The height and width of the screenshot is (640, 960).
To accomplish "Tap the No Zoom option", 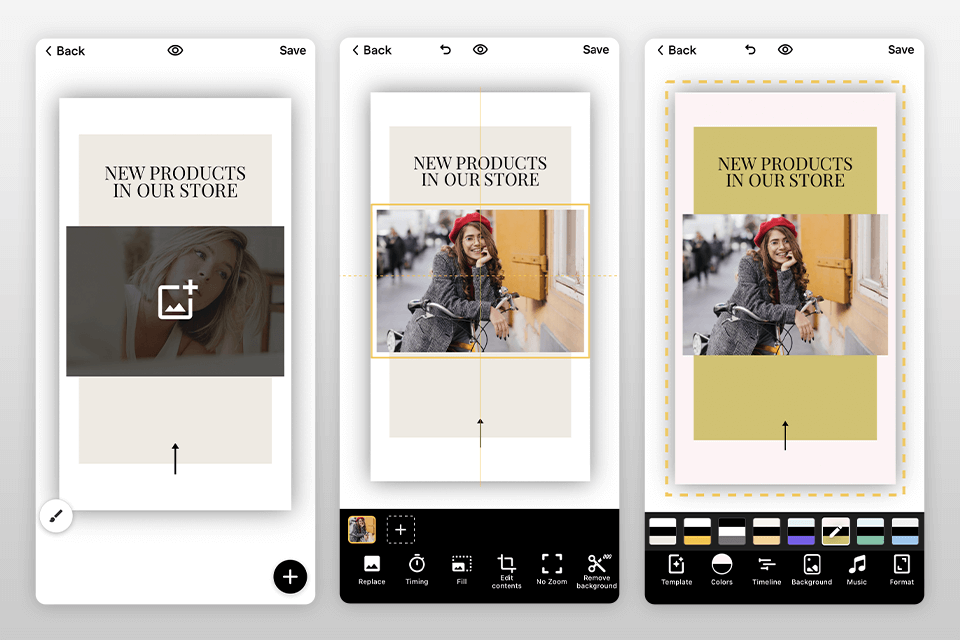I will pyautogui.click(x=552, y=570).
